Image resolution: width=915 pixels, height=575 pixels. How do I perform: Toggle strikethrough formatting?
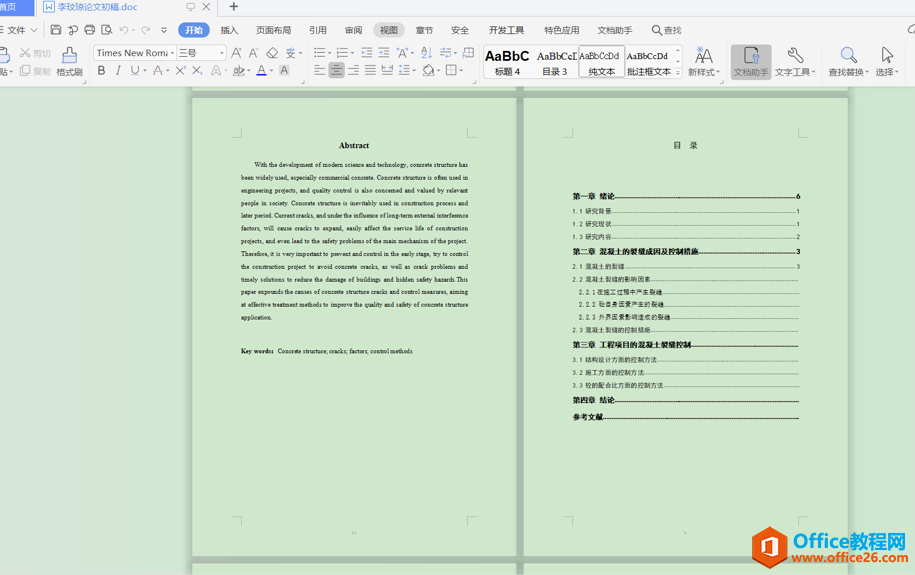158,70
